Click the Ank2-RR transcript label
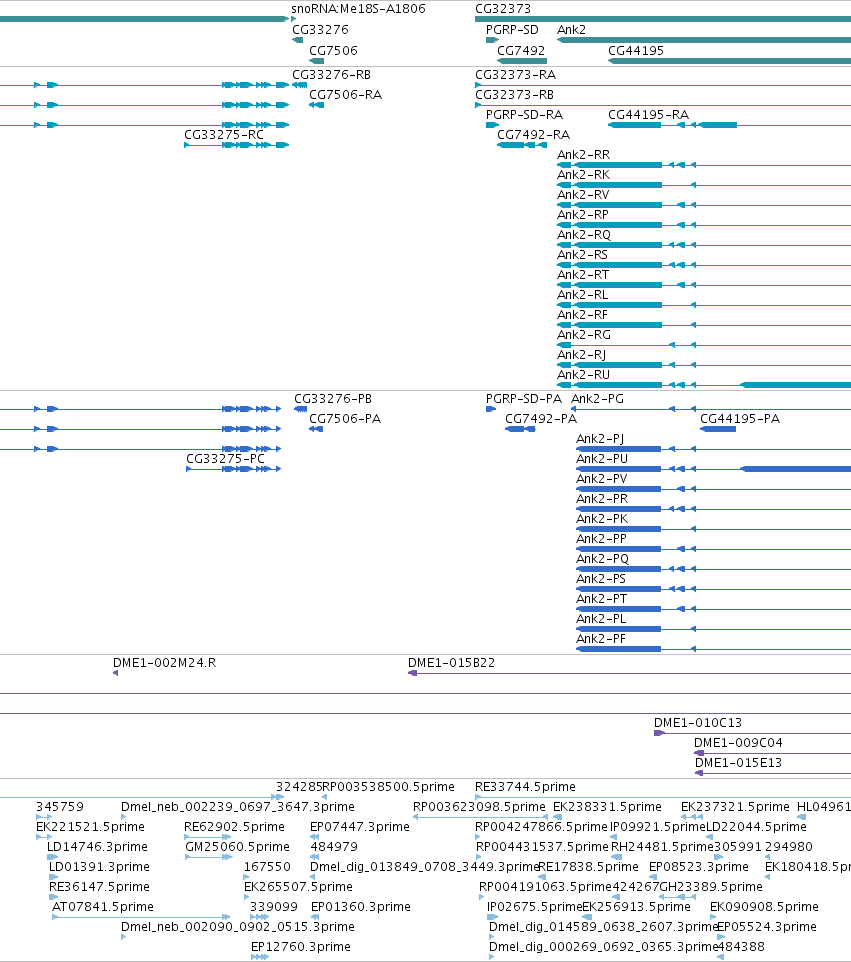The image size is (851, 962). coord(583,155)
